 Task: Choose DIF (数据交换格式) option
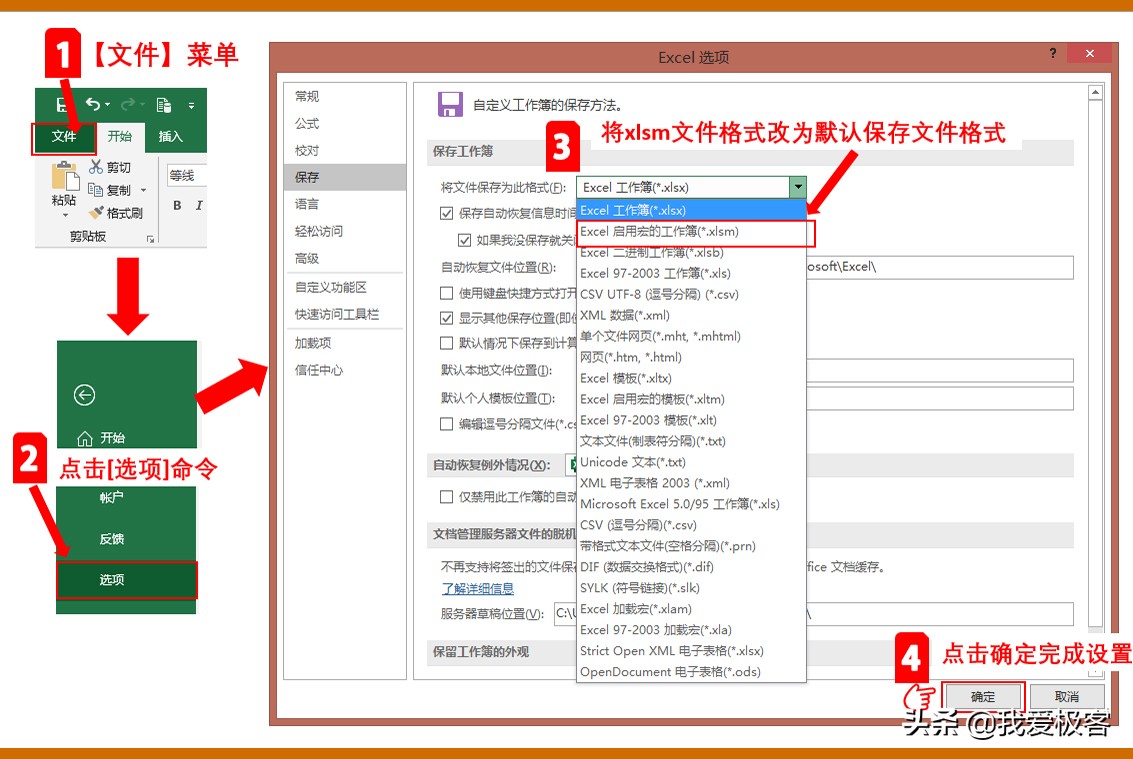pyautogui.click(x=692, y=567)
